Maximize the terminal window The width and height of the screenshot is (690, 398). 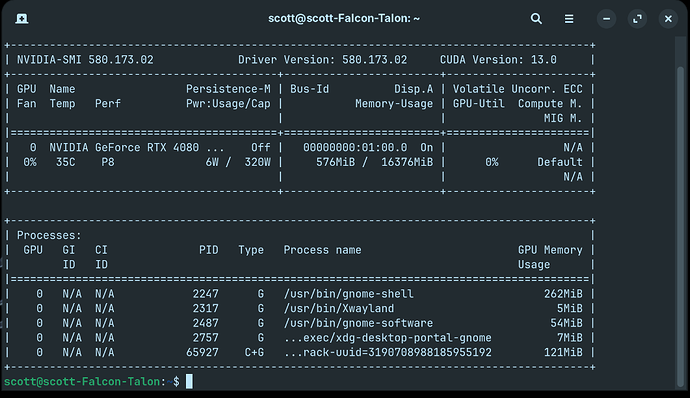637,18
